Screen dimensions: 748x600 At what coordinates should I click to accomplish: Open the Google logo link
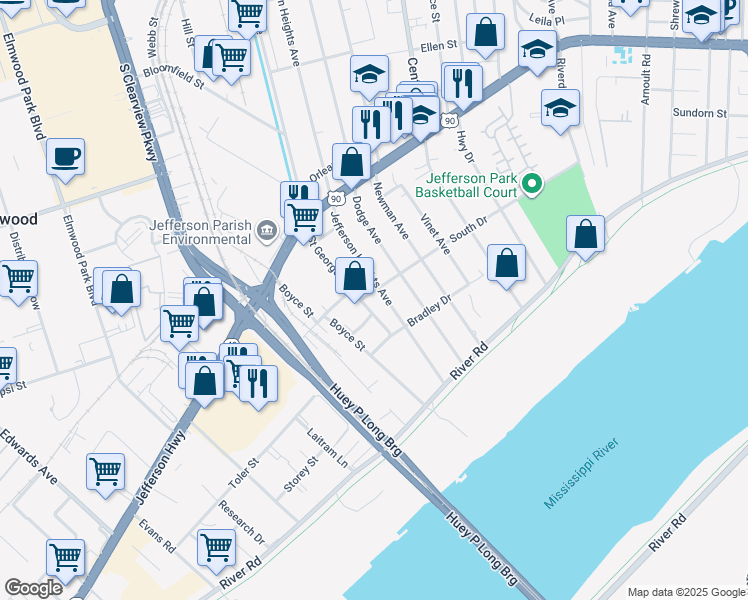coord(33,589)
